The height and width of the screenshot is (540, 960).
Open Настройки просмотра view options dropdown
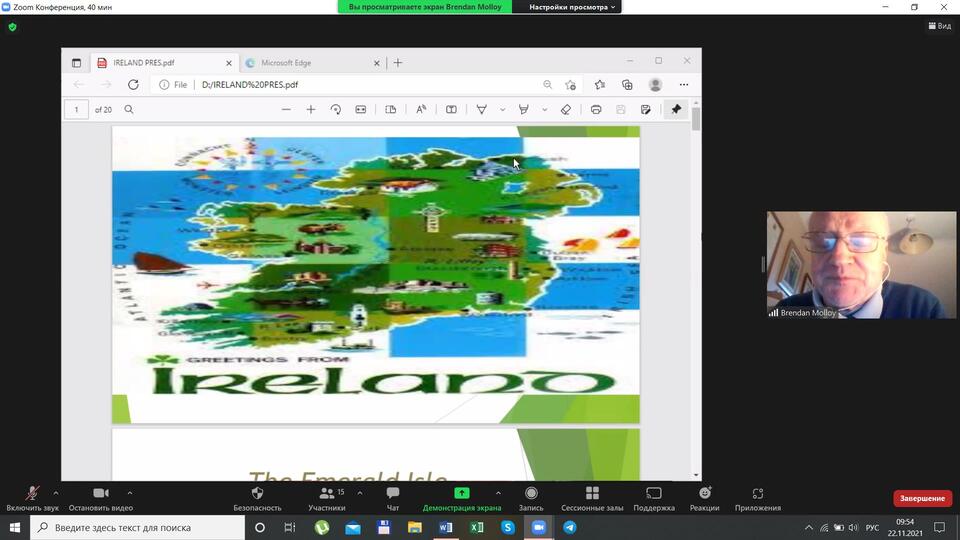click(572, 7)
